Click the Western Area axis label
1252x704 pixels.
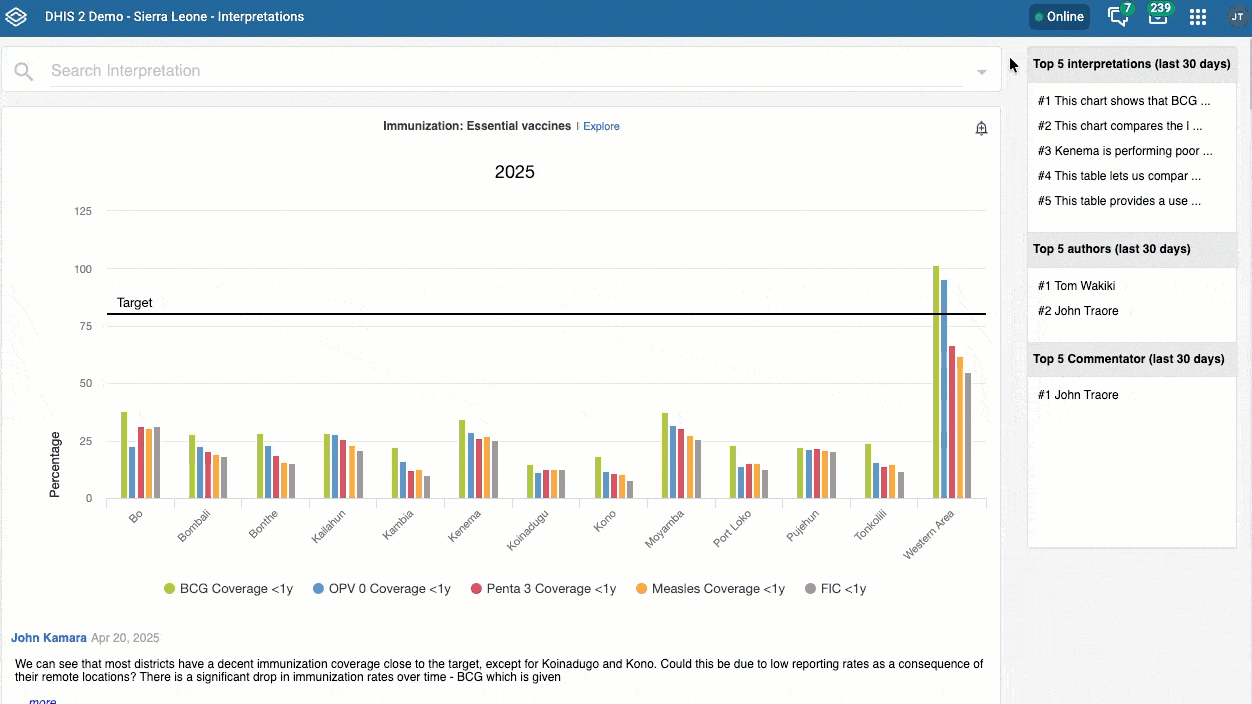930,536
